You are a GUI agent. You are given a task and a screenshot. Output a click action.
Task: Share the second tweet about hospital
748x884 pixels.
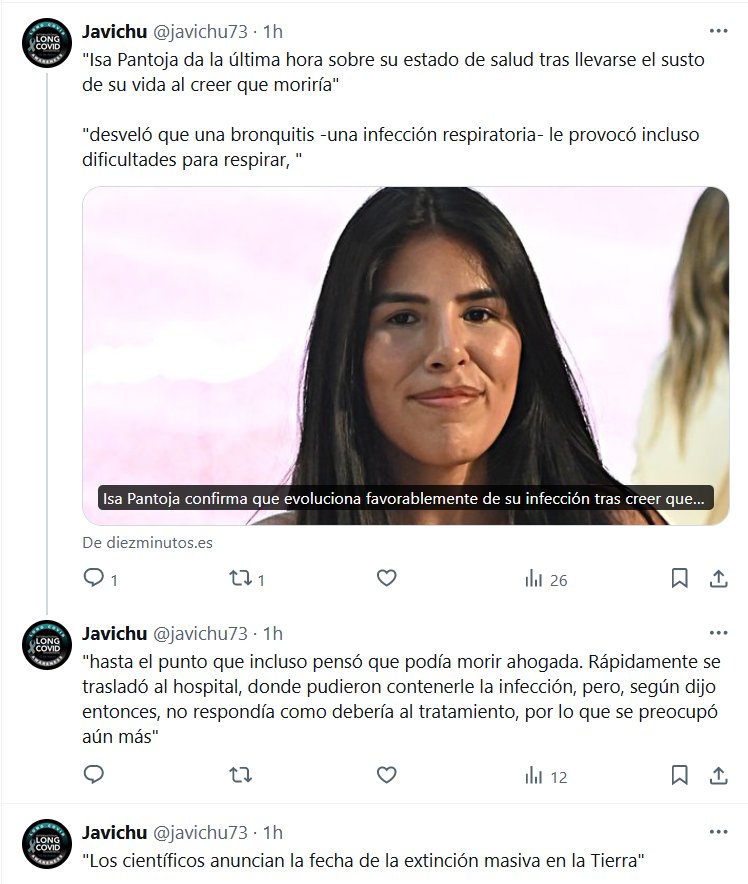pos(718,775)
